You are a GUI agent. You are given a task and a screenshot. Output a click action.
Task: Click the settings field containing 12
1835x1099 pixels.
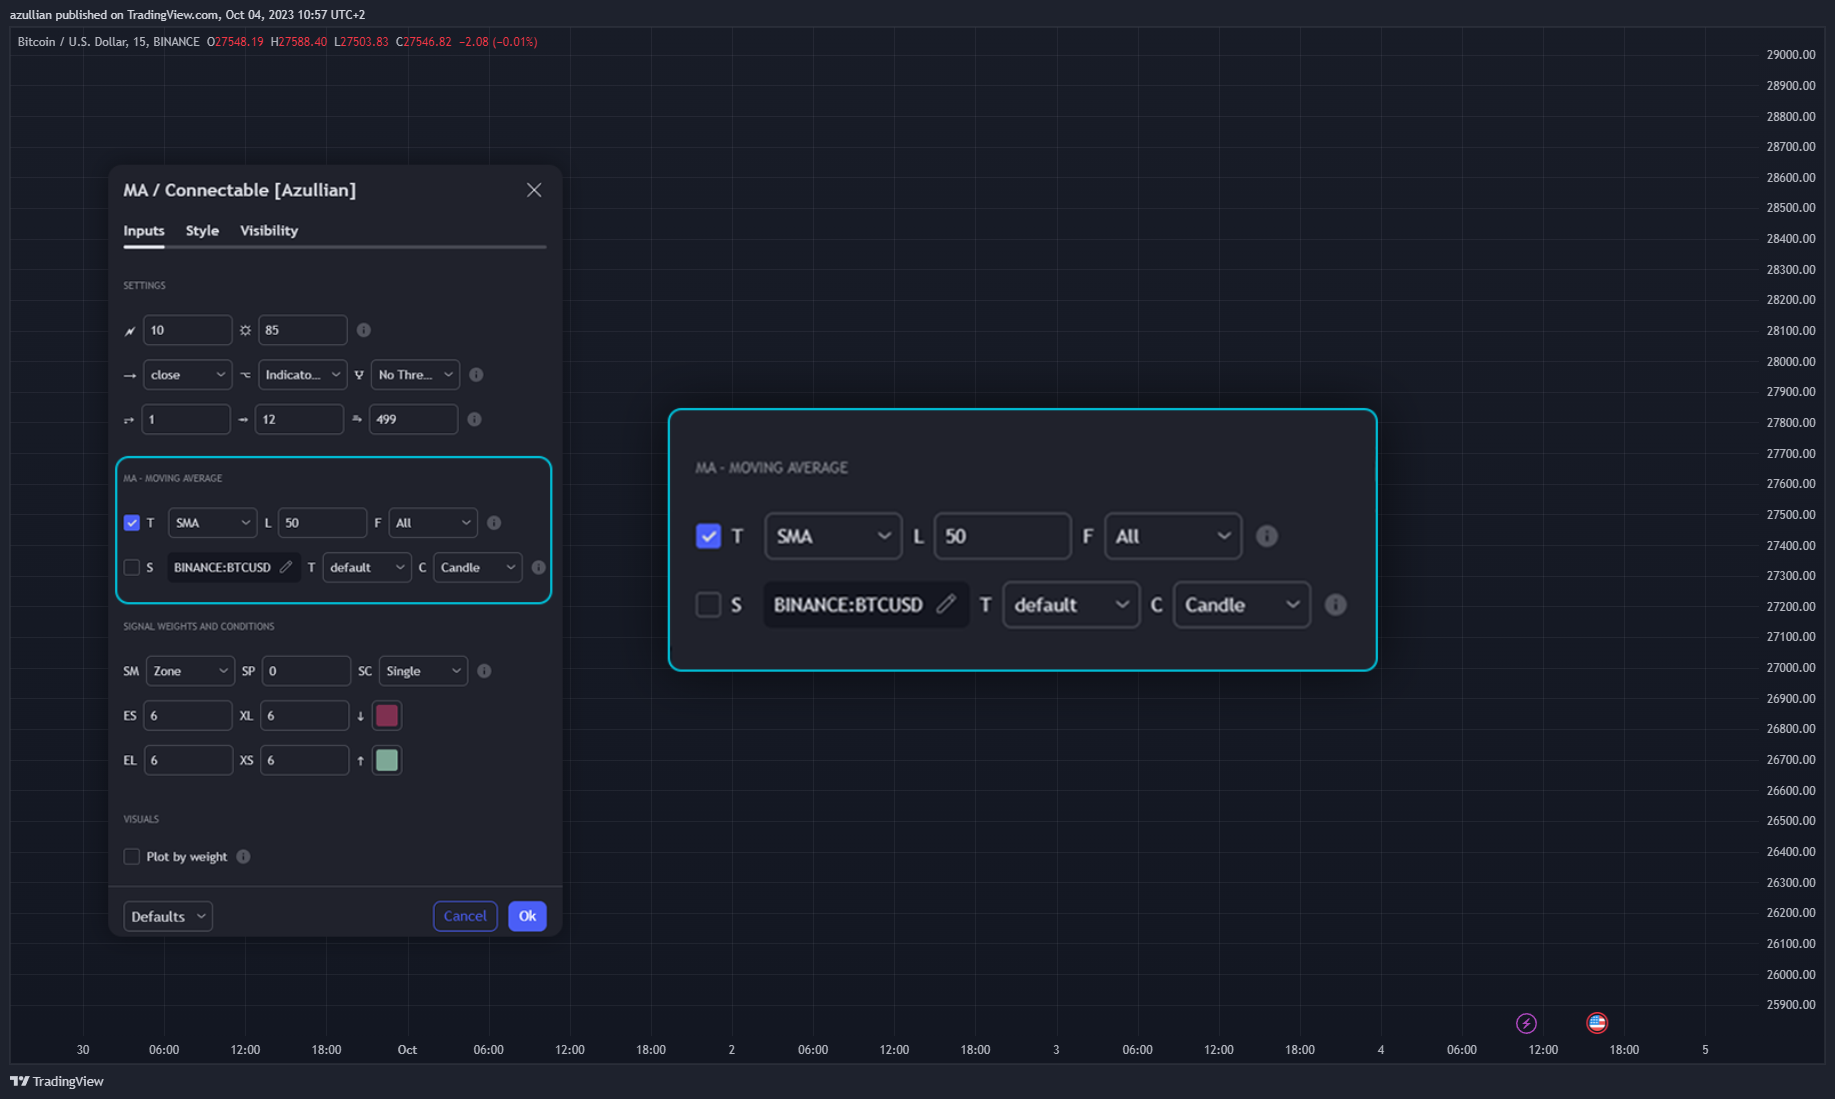(299, 419)
